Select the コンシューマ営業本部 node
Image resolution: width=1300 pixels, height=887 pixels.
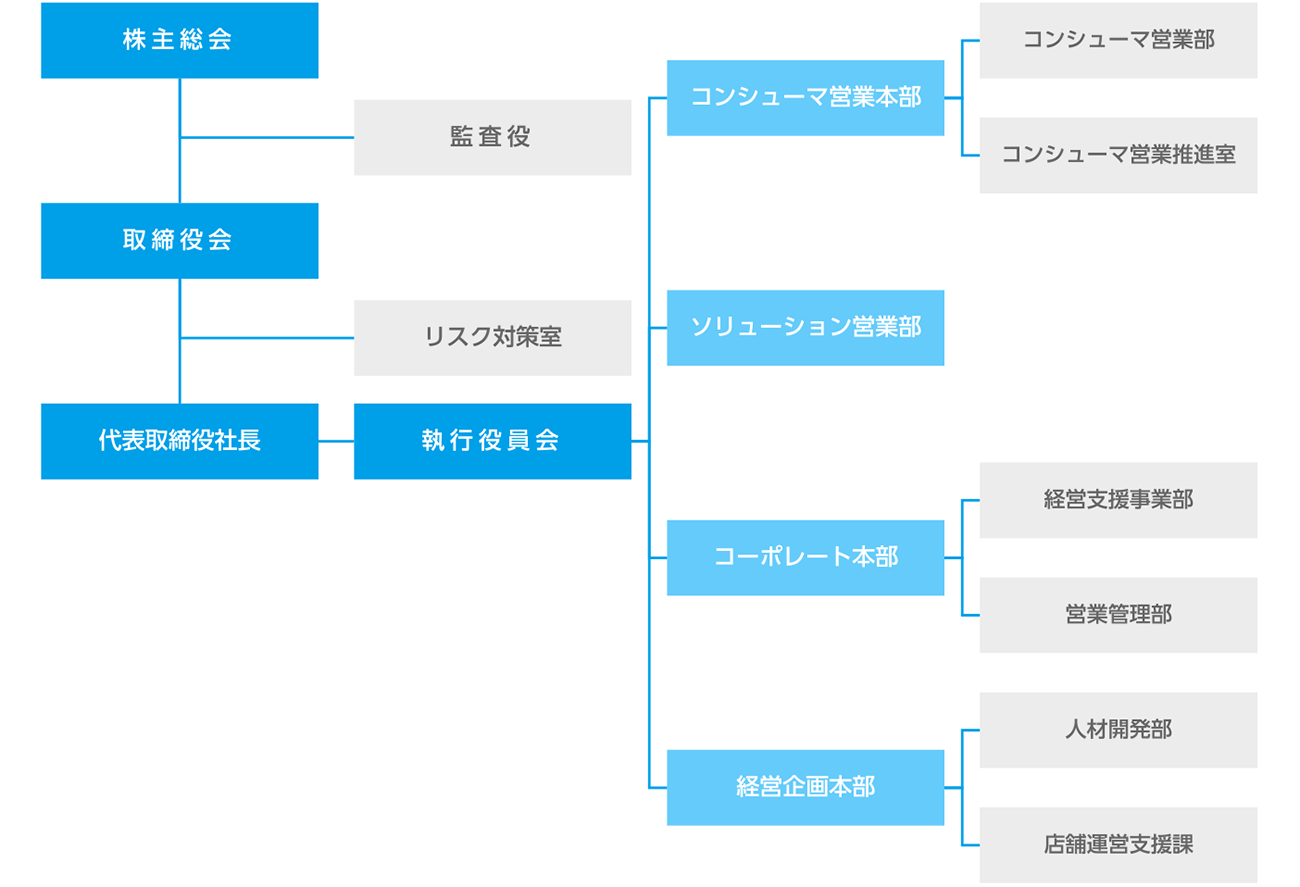click(x=805, y=98)
